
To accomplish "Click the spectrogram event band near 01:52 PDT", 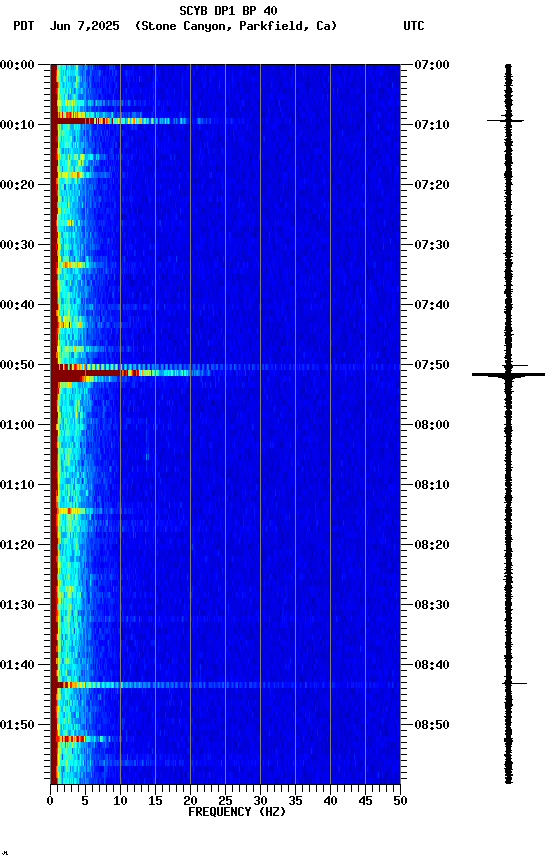I will 88,738.
